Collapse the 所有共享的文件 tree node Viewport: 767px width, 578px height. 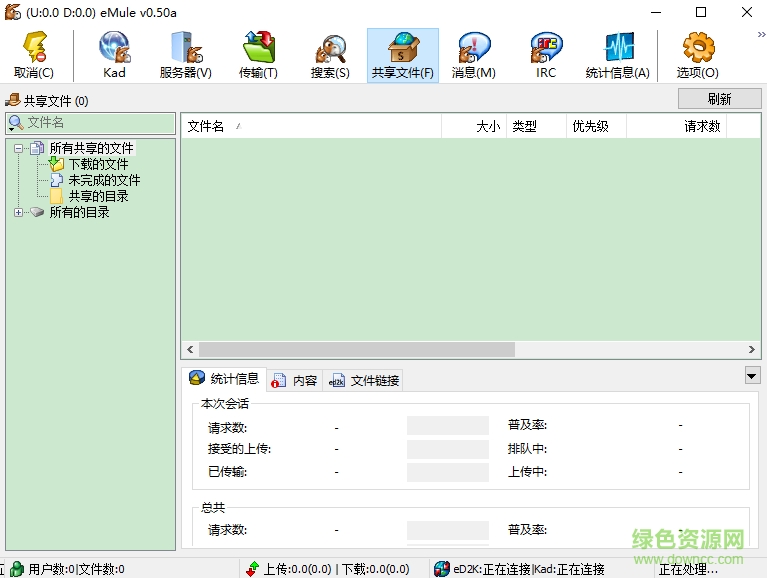pos(19,148)
